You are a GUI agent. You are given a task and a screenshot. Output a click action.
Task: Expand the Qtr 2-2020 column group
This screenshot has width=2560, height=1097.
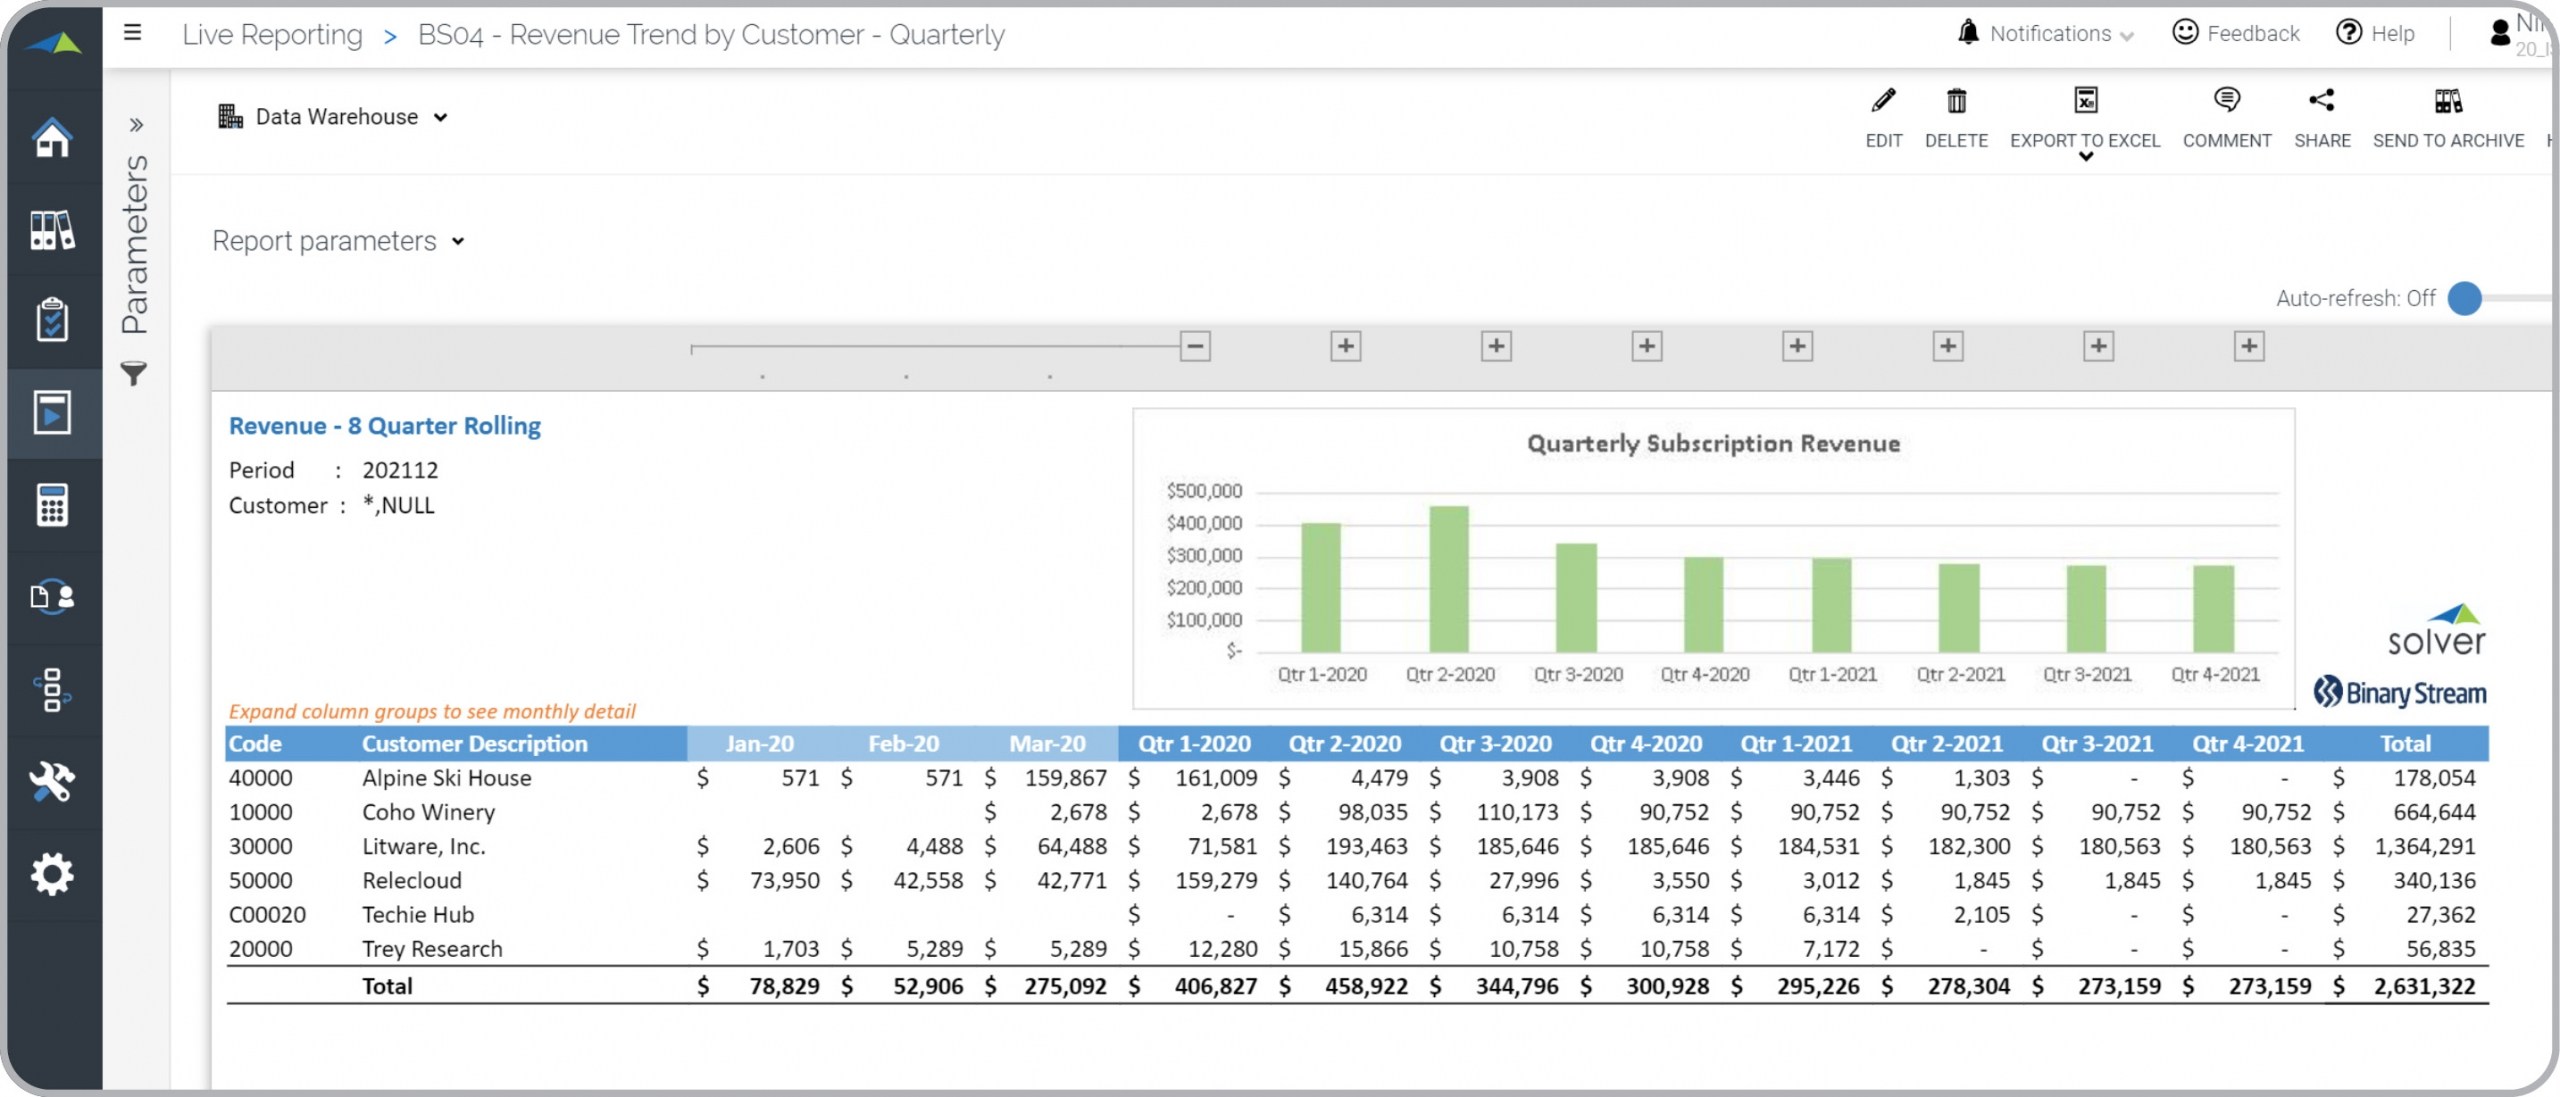point(1346,346)
